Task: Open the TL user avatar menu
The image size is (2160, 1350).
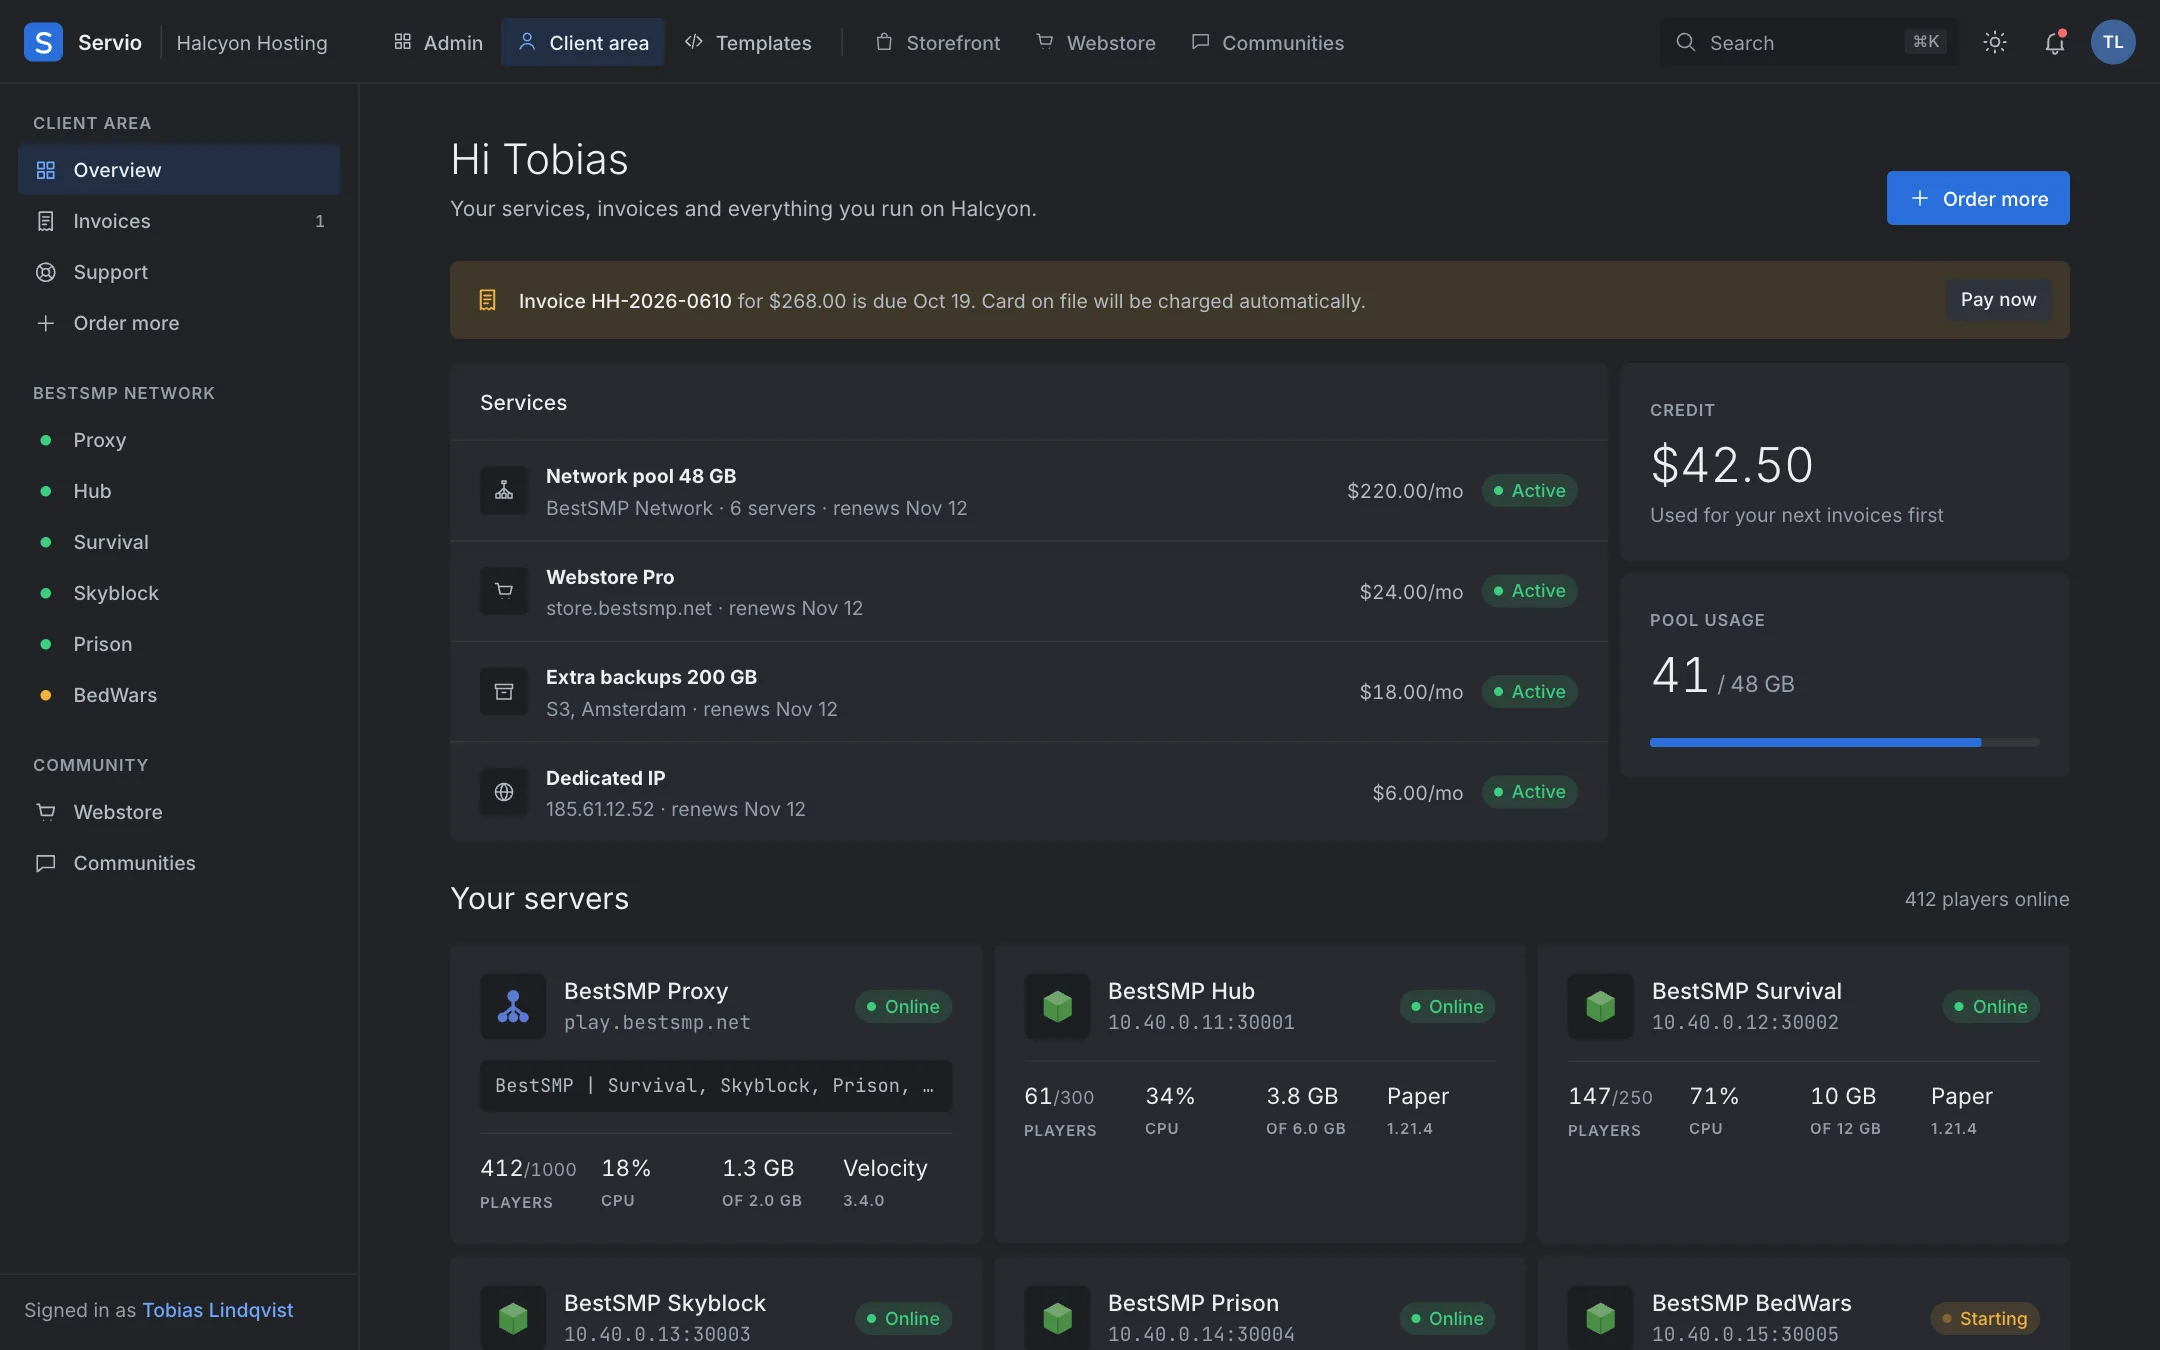Action: [x=2113, y=42]
